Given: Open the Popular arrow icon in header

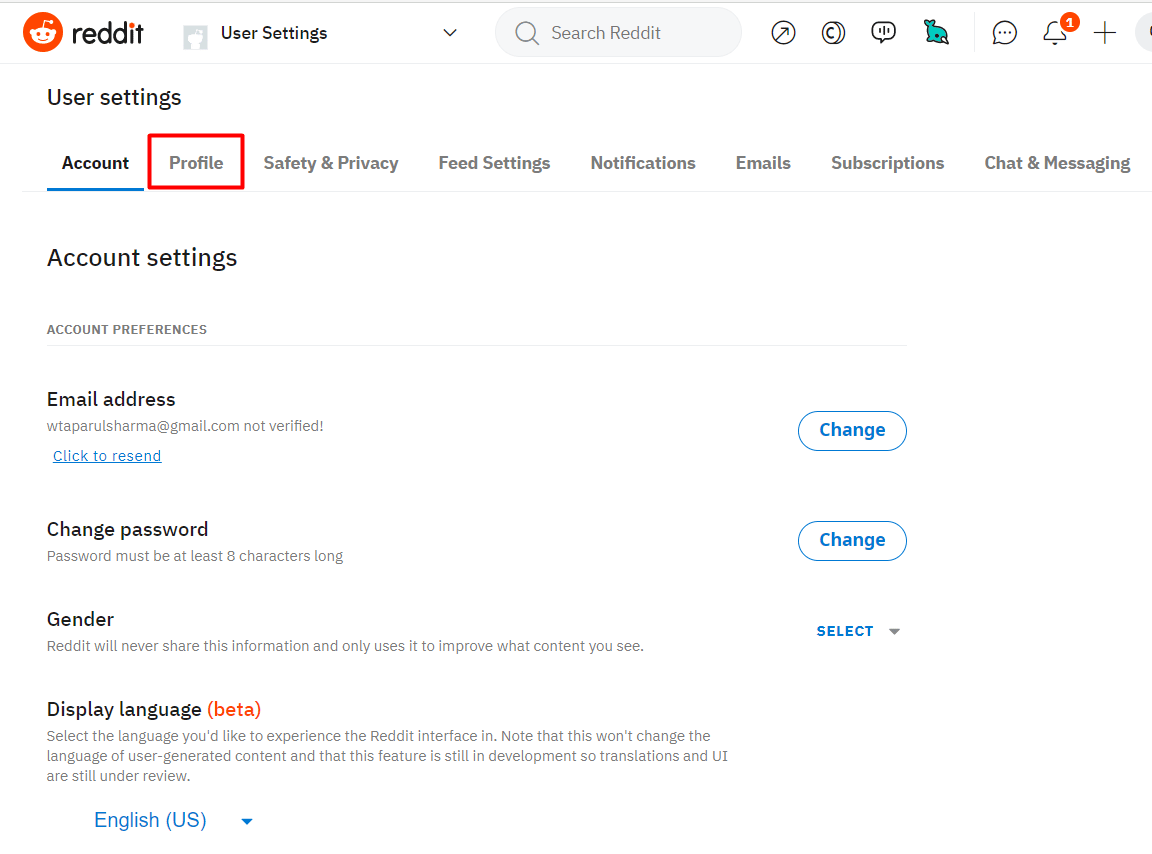Looking at the screenshot, I should 783,33.
